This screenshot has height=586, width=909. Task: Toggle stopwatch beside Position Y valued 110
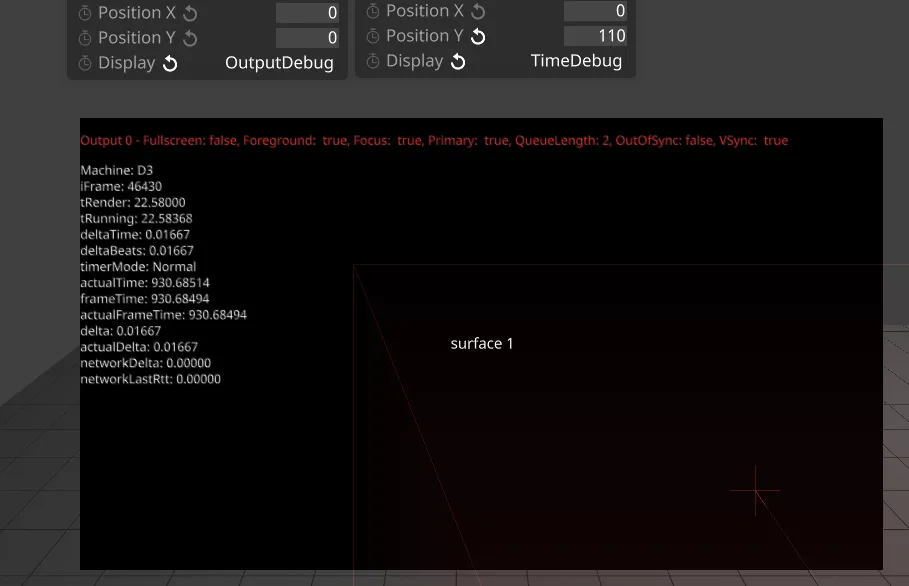372,36
